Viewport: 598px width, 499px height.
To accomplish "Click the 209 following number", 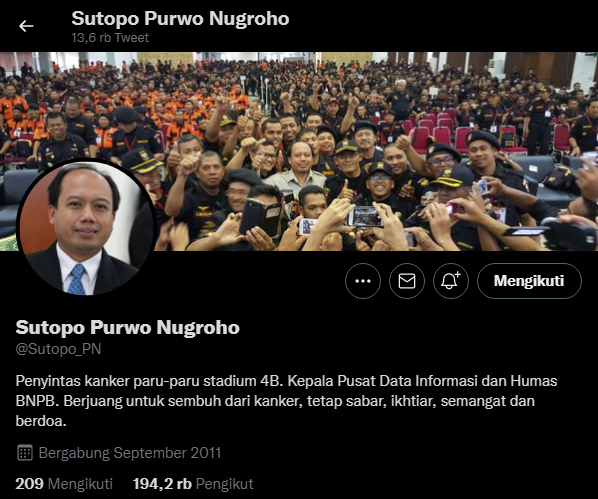I will coord(30,484).
